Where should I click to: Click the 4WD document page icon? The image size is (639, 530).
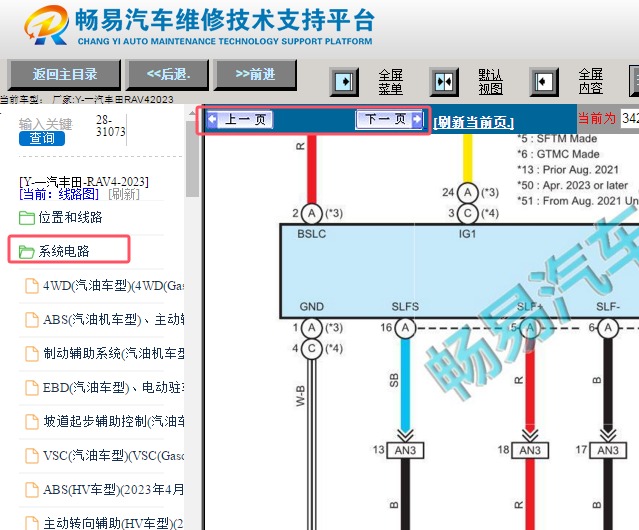coord(32,286)
